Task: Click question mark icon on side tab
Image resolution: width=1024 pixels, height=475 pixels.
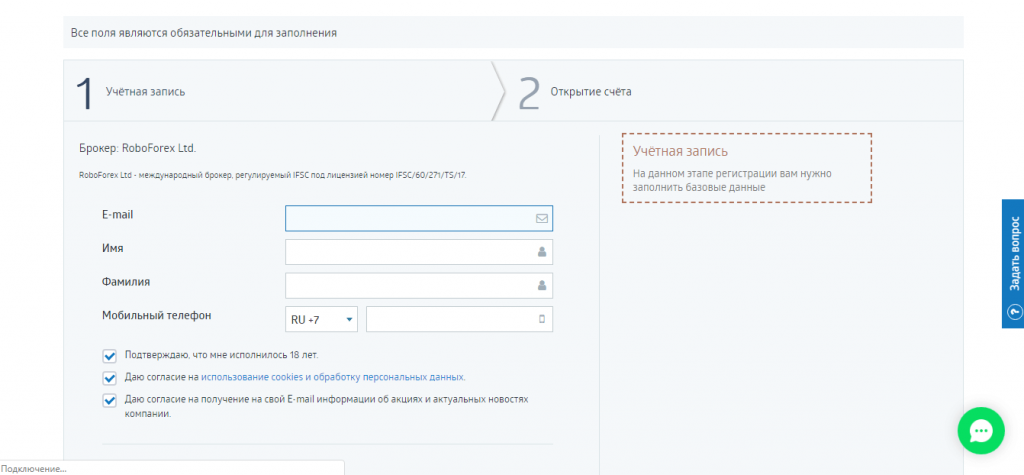Action: click(1014, 313)
